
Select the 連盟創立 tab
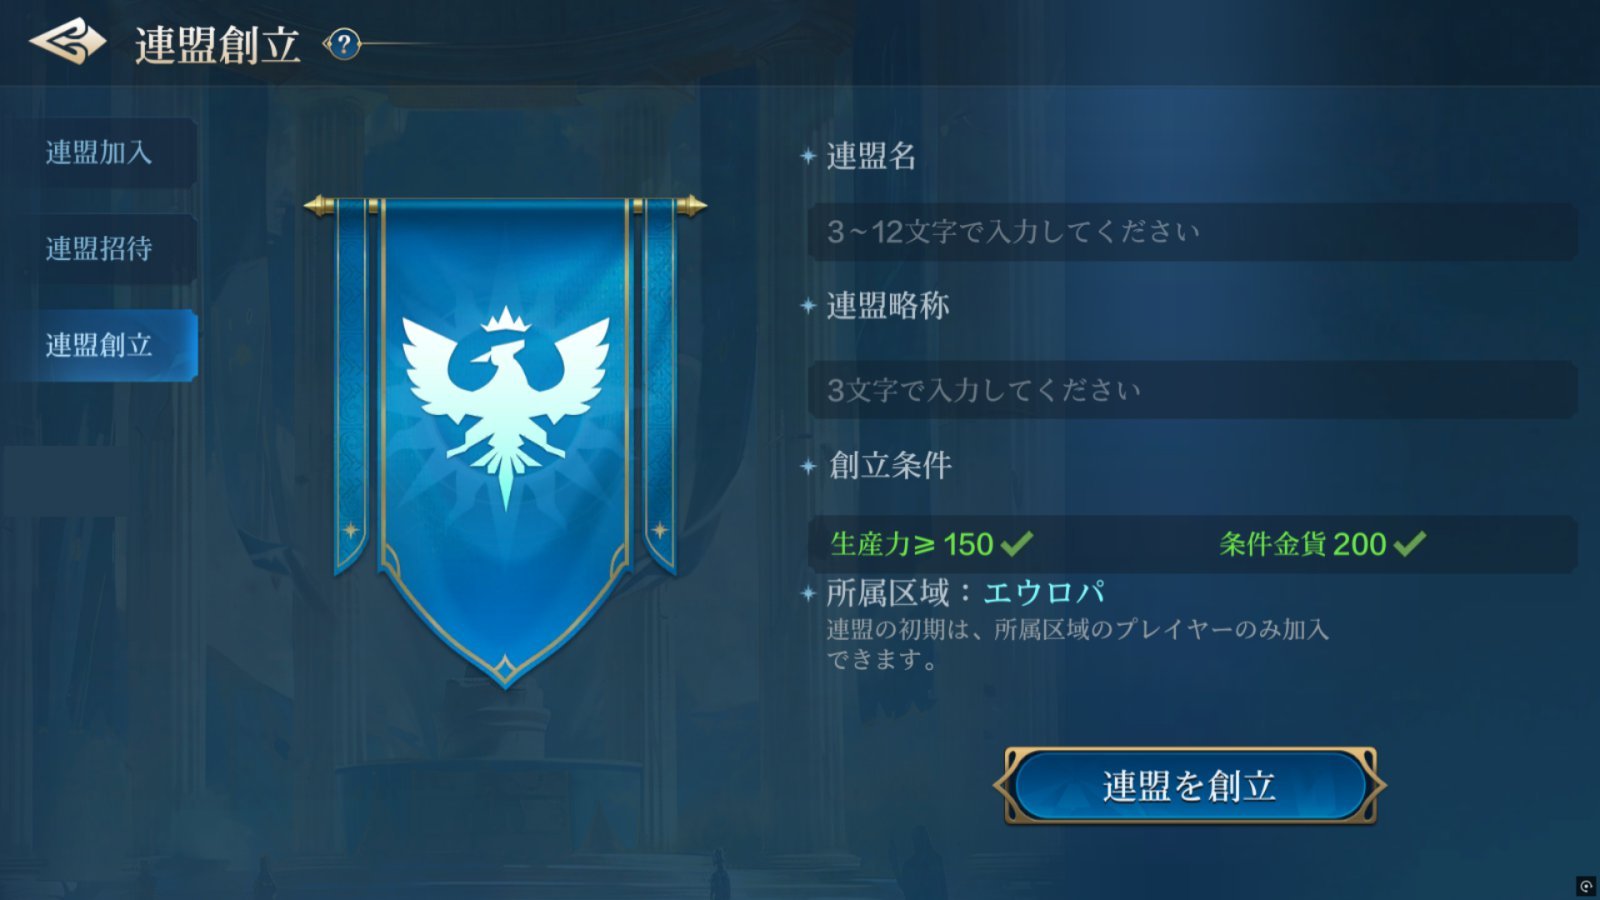coord(99,345)
